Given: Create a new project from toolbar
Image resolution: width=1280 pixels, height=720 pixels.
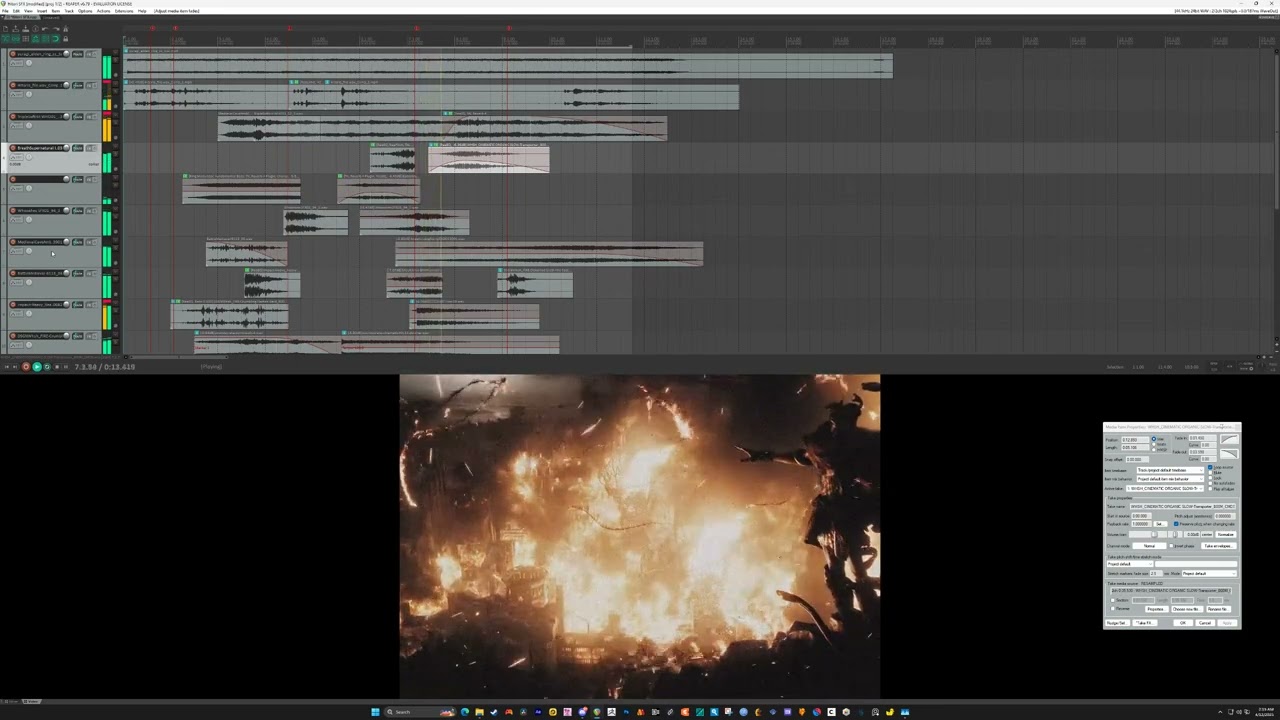Looking at the screenshot, I should tap(5, 29).
